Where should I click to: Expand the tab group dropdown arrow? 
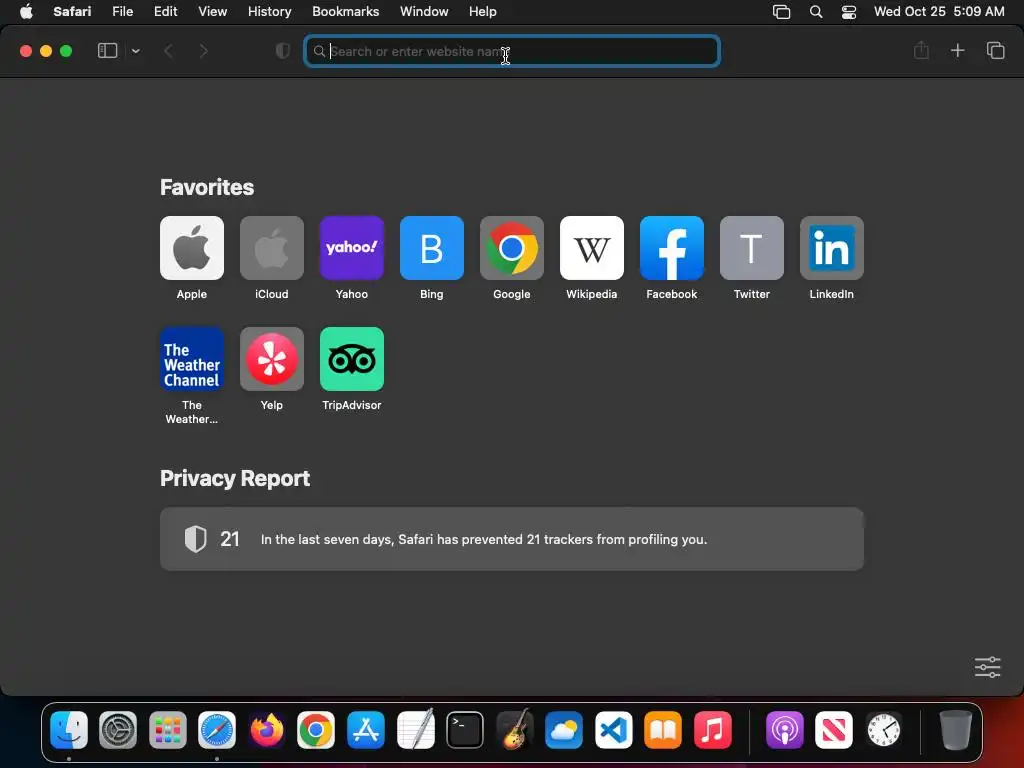tap(135, 51)
